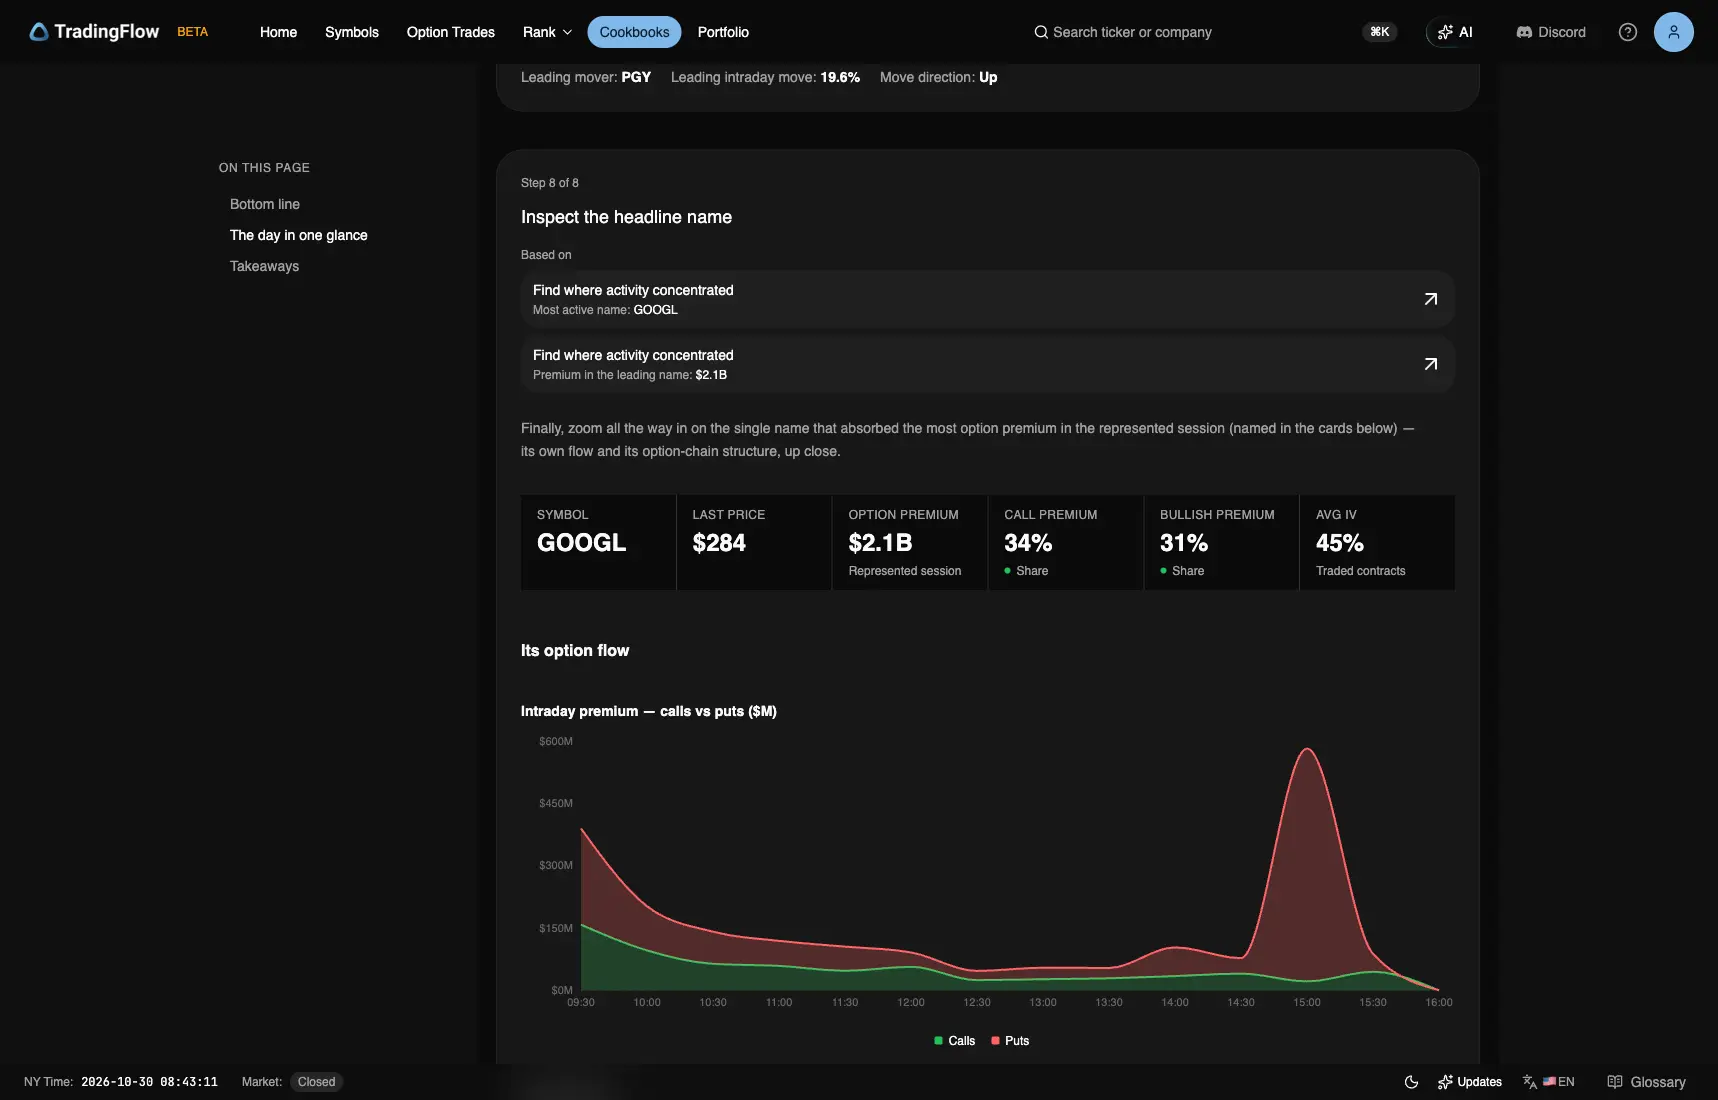This screenshot has height=1100, width=1718.
Task: Click the Step 8 of 8 label
Action: (550, 183)
